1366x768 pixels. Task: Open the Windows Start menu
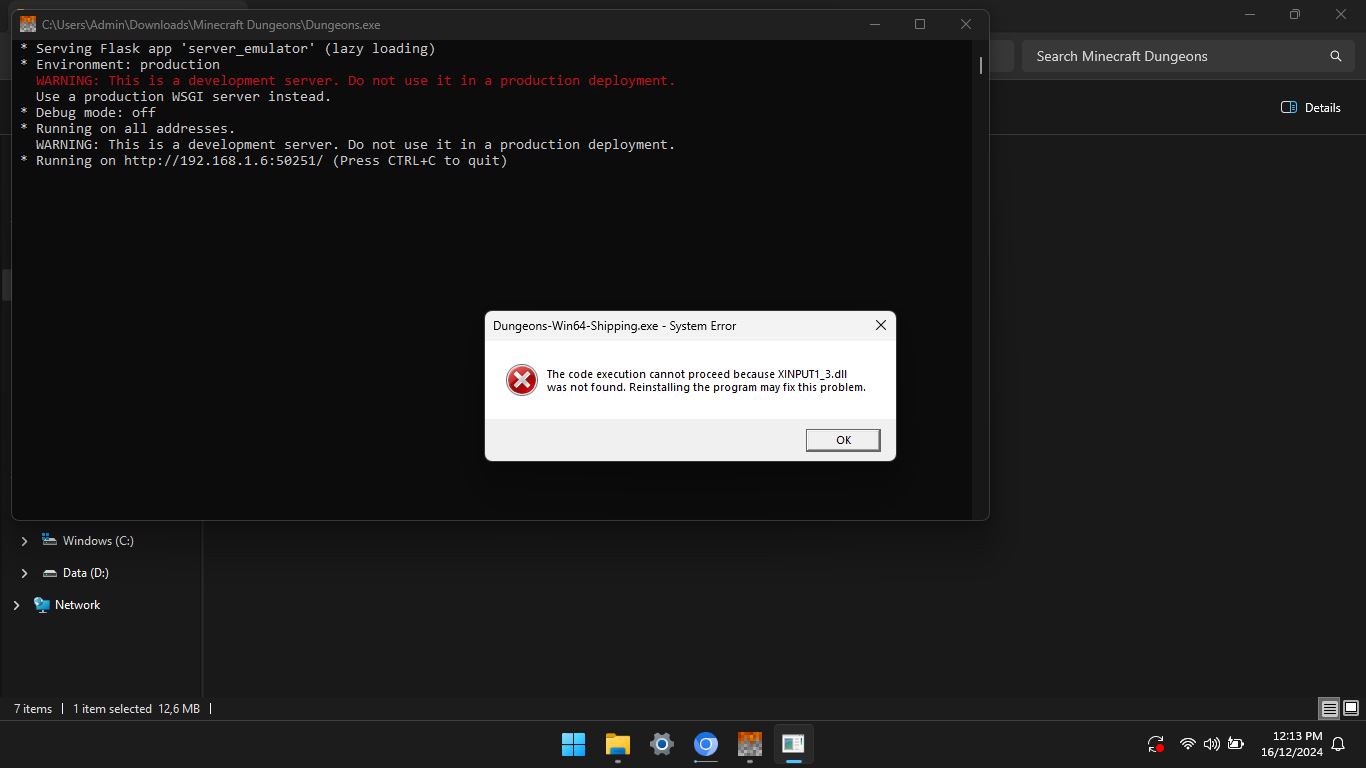[573, 744]
